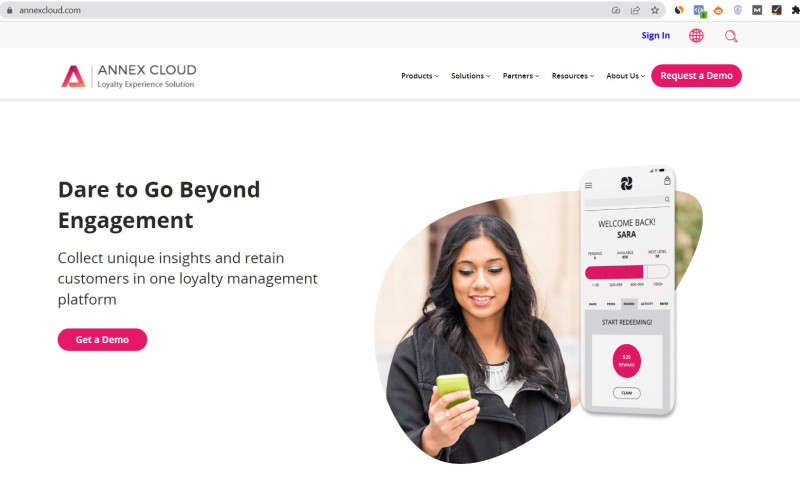The height and width of the screenshot is (480, 800).
Task: Open the browser extensions puzzle icon
Action: click(795, 10)
